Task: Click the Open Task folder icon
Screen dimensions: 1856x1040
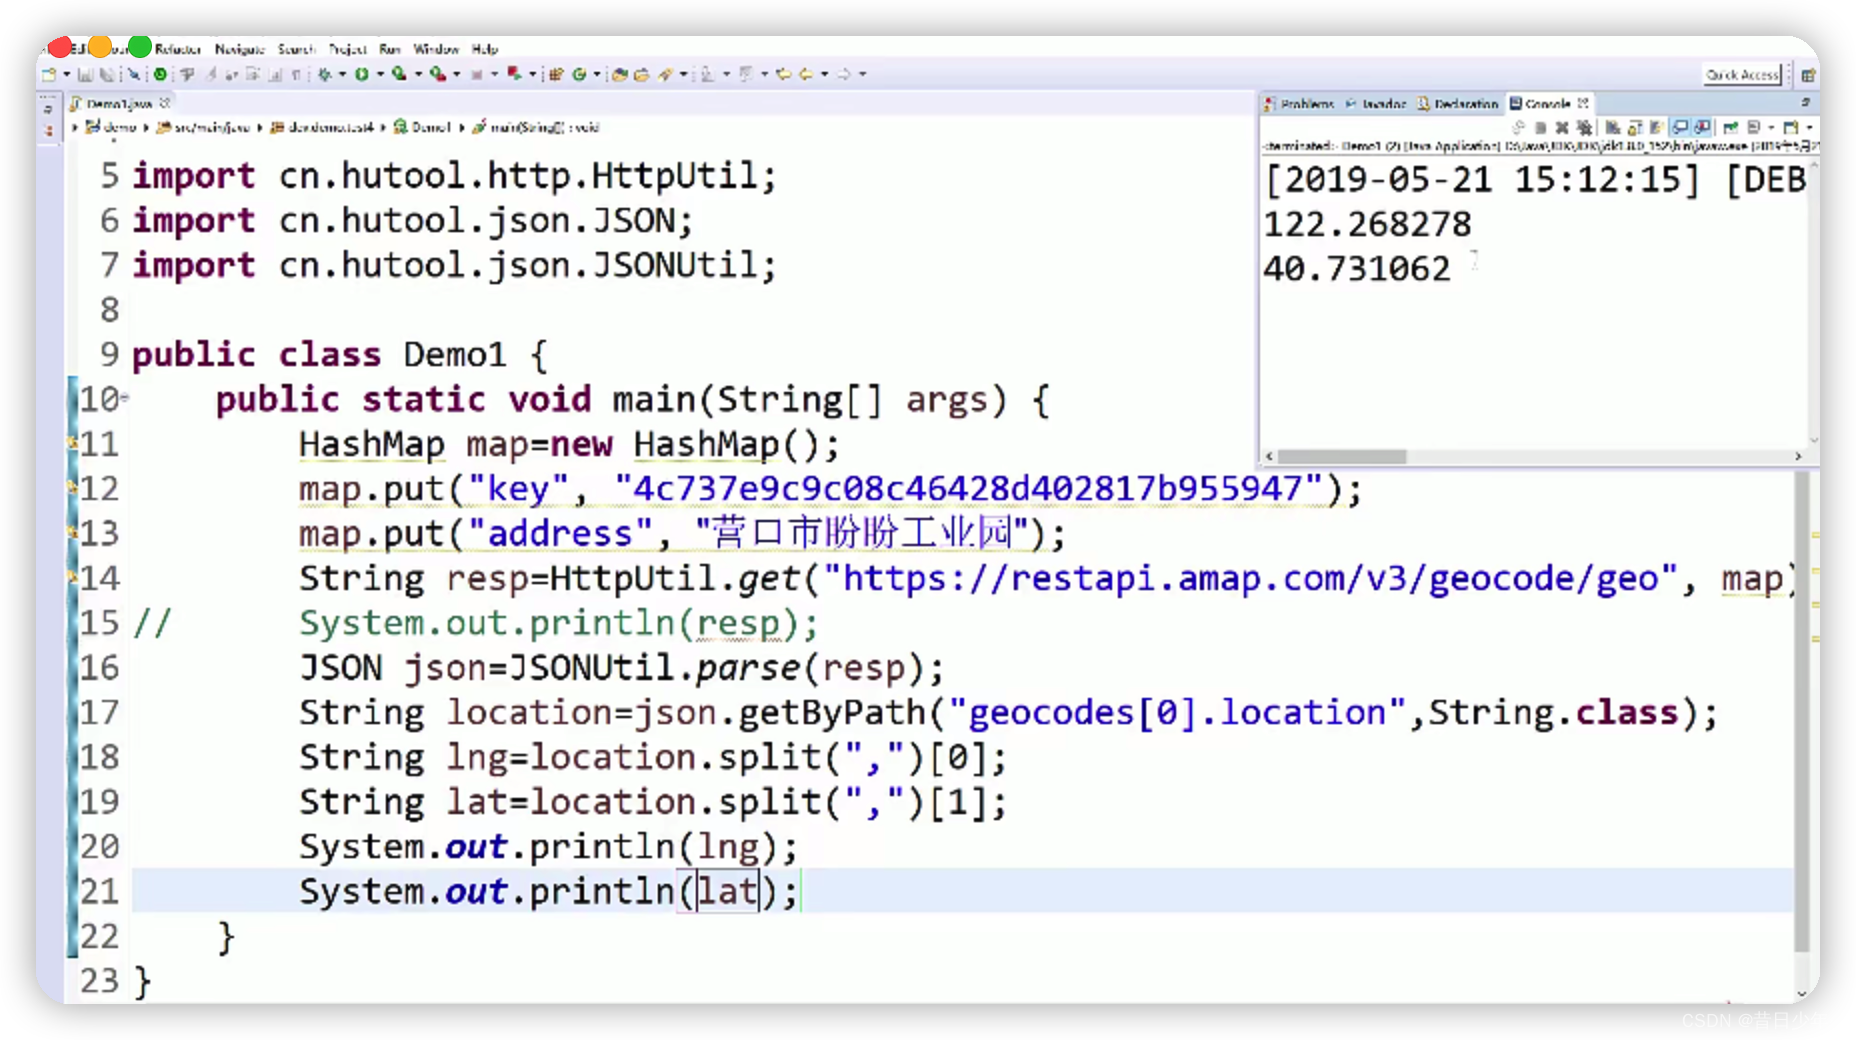Action: click(642, 74)
